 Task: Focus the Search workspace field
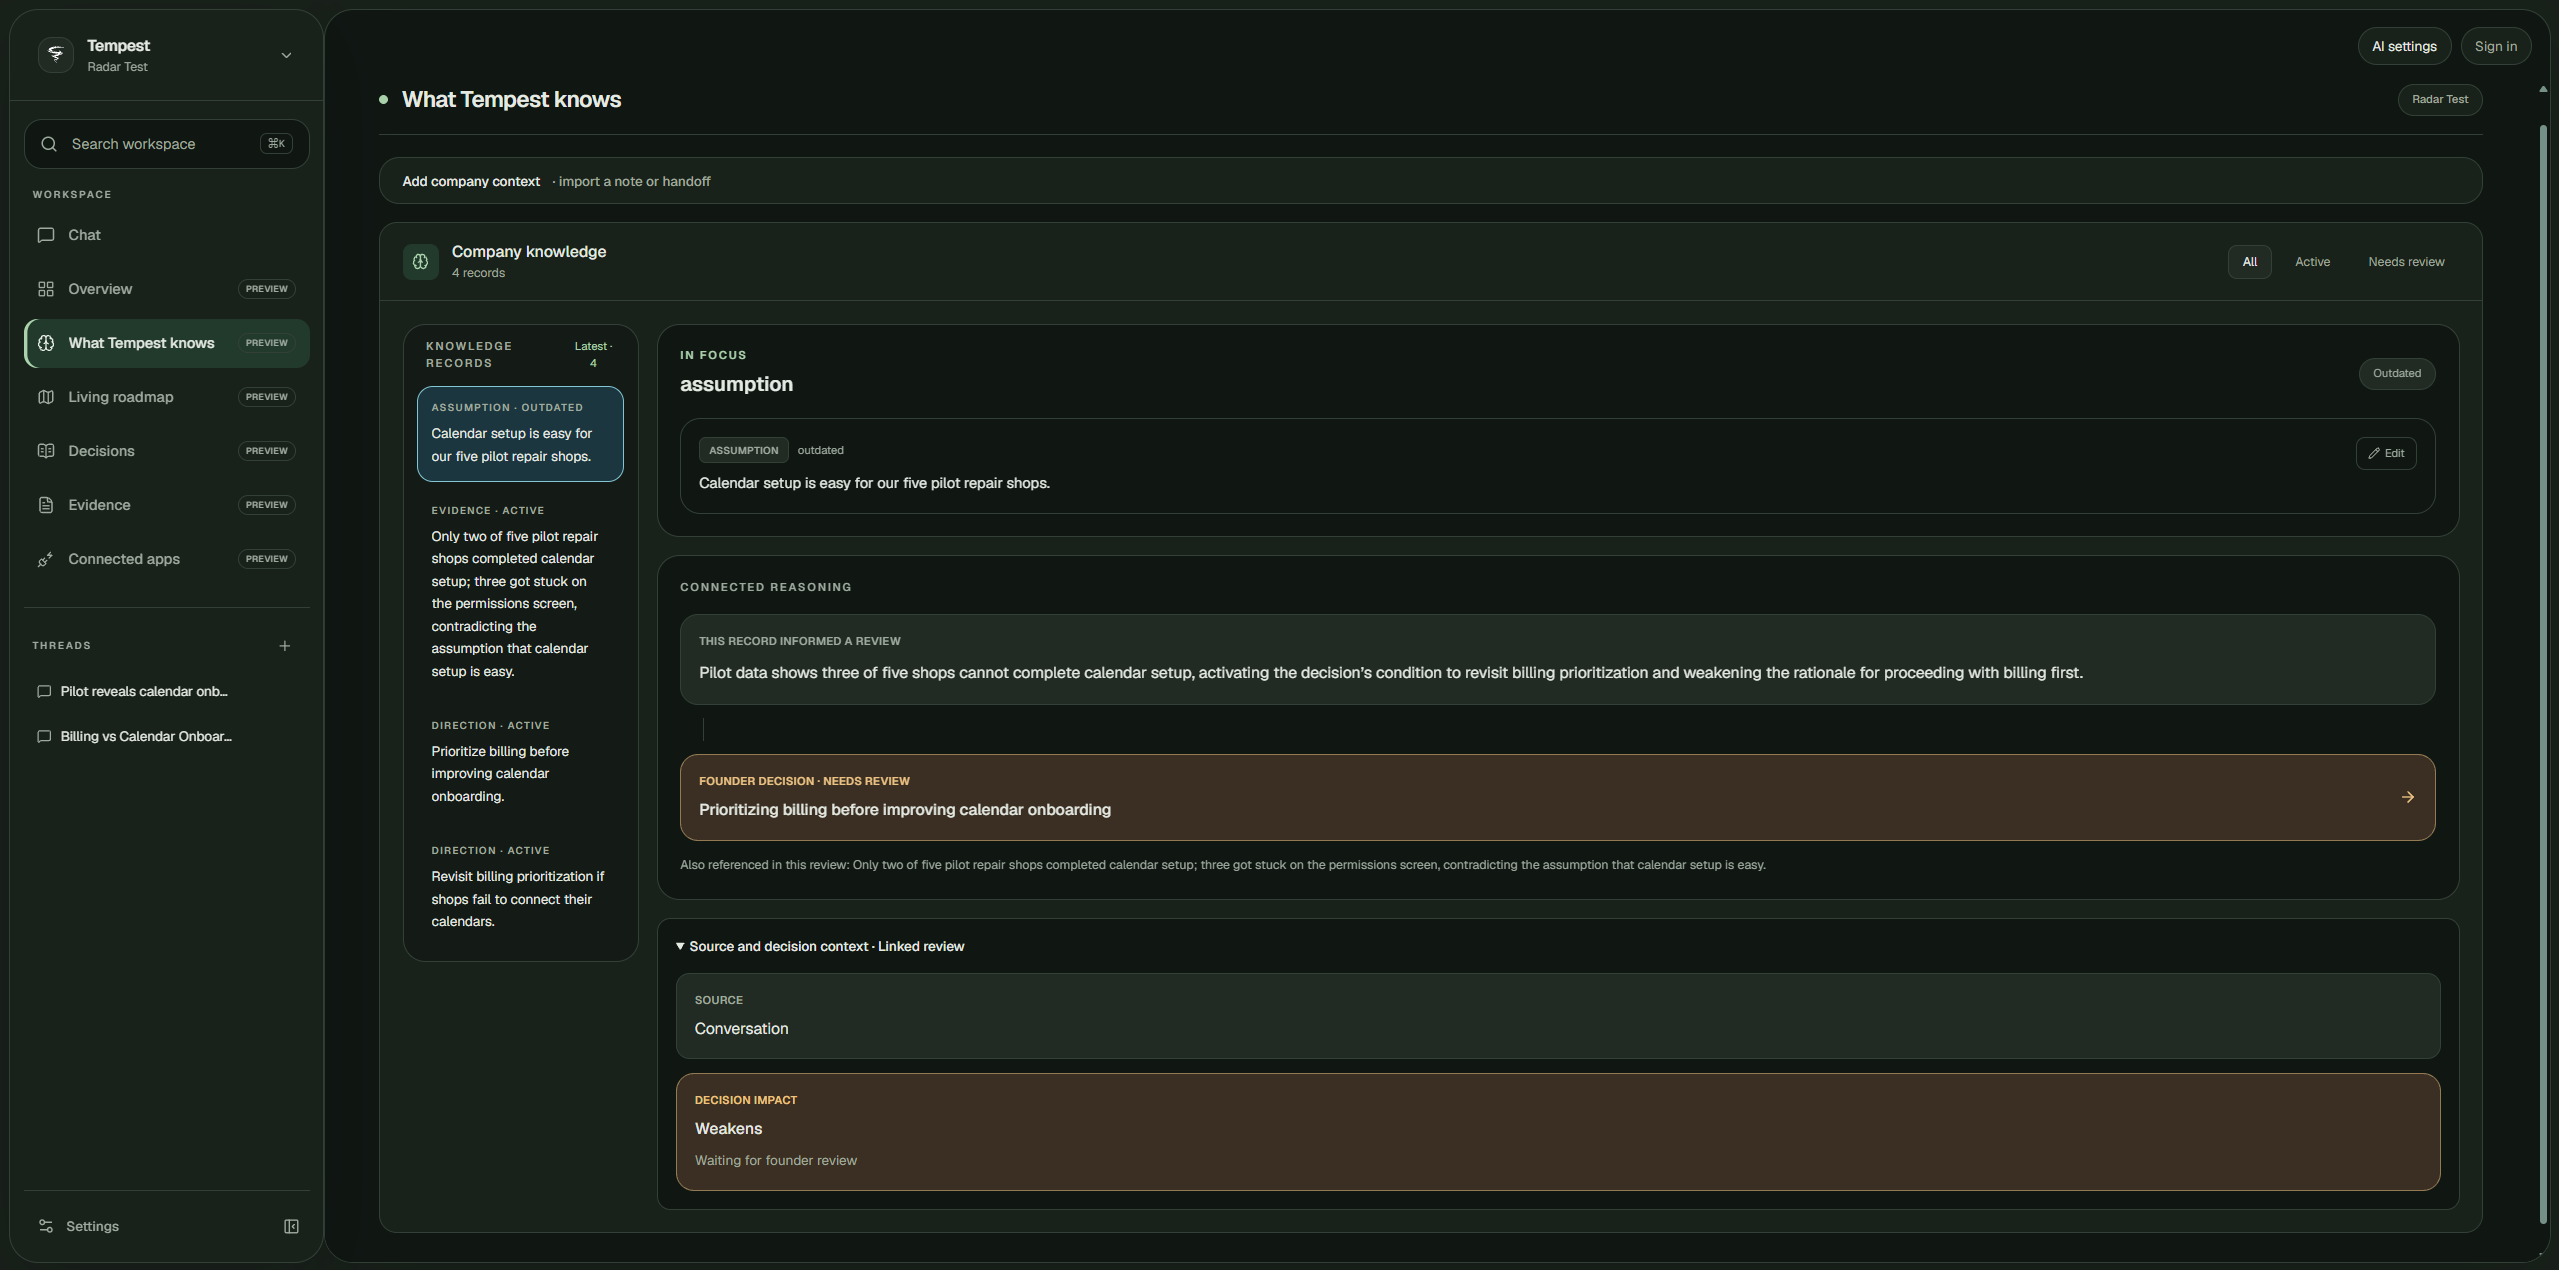pos(167,144)
